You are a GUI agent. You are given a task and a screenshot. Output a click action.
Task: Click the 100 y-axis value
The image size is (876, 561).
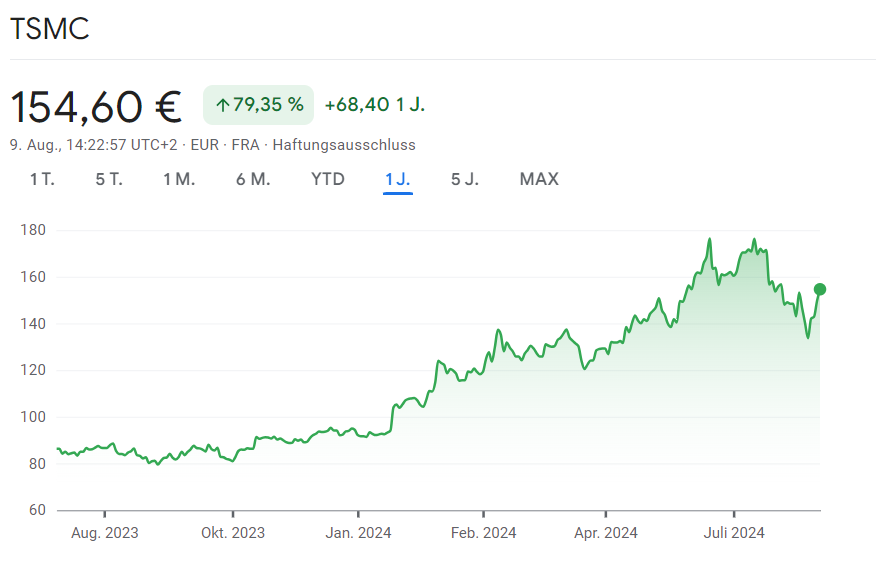click(x=33, y=417)
